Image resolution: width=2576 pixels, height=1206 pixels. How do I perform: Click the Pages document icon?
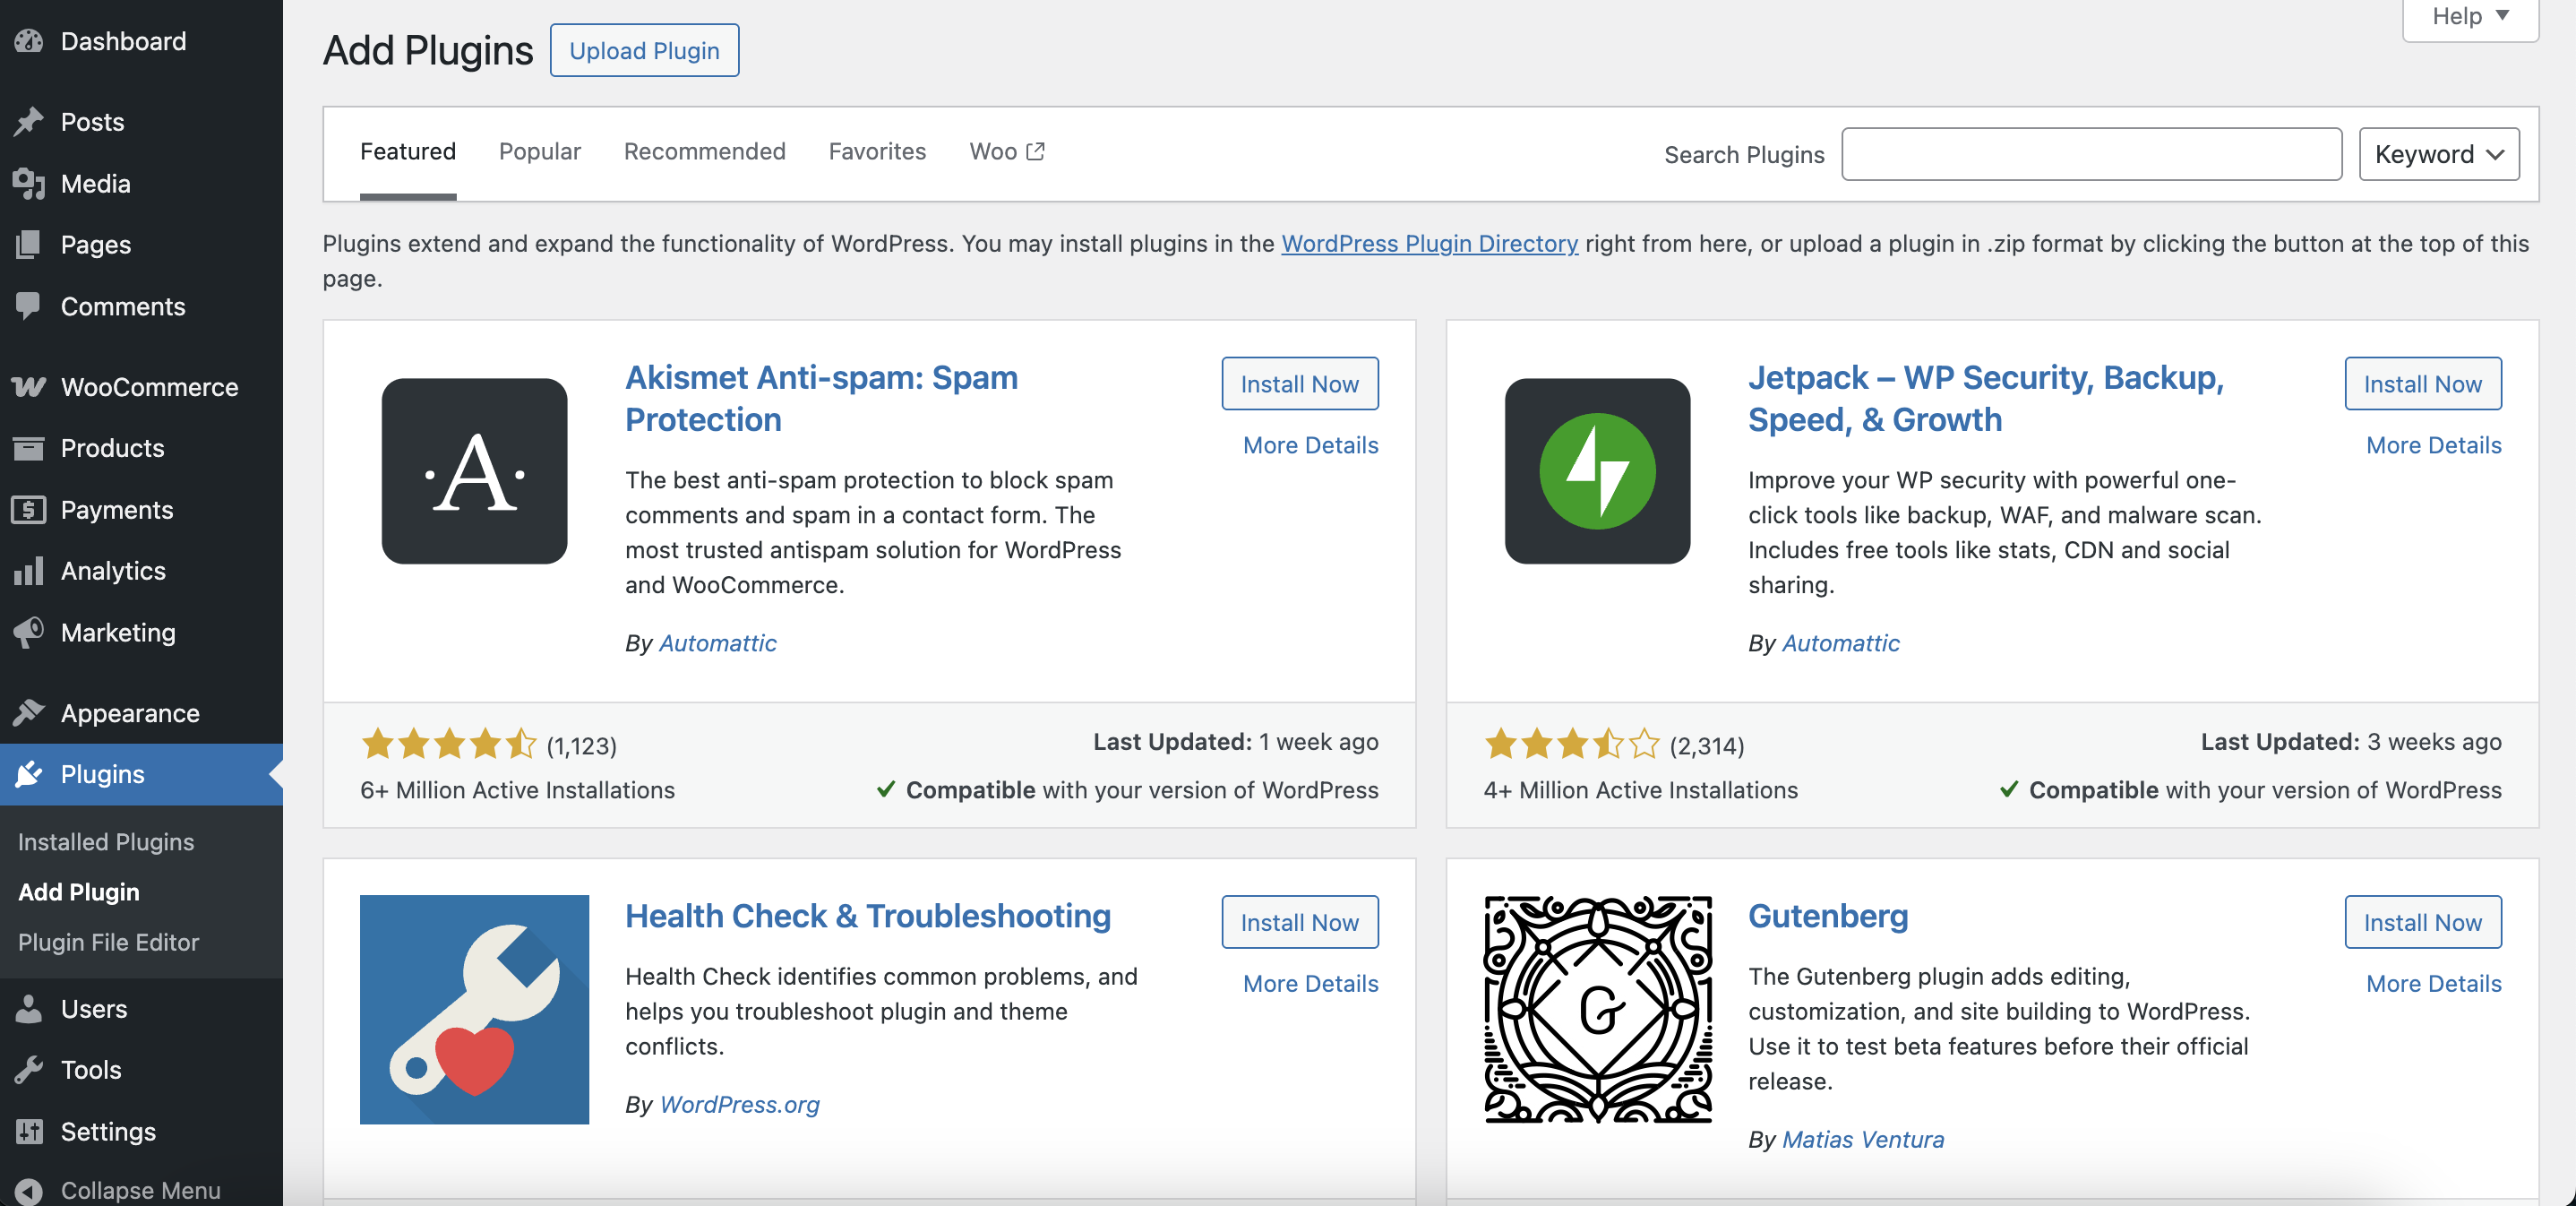tap(29, 245)
